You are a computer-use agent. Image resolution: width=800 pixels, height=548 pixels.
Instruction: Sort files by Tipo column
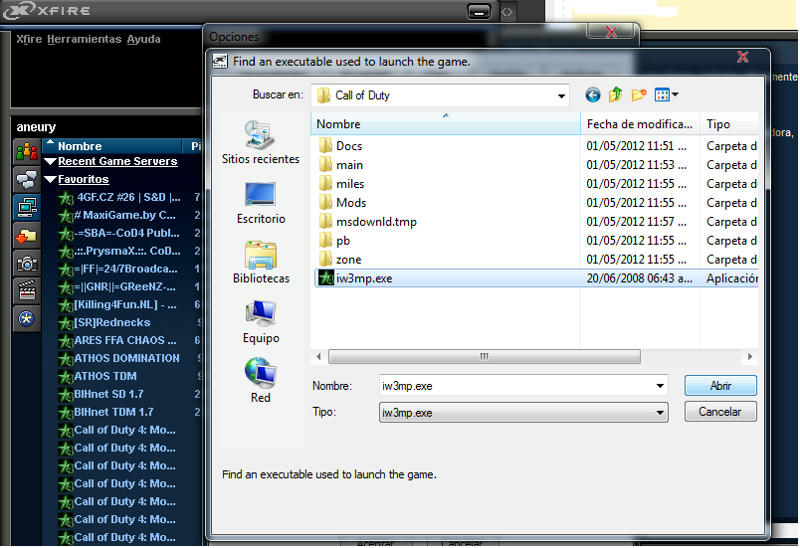(729, 124)
